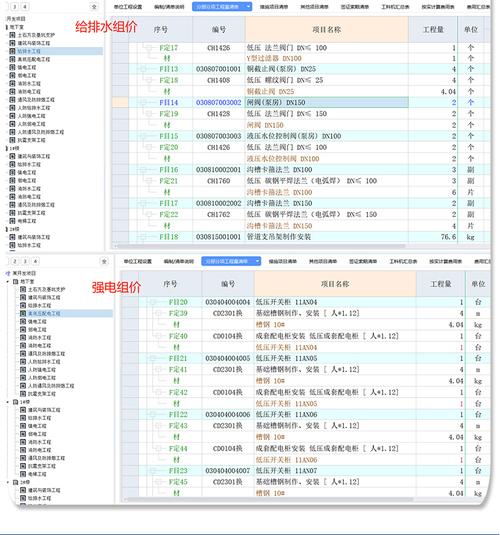Click the 全 button above lower tree
This screenshot has width=500, height=535.
pos(104,261)
